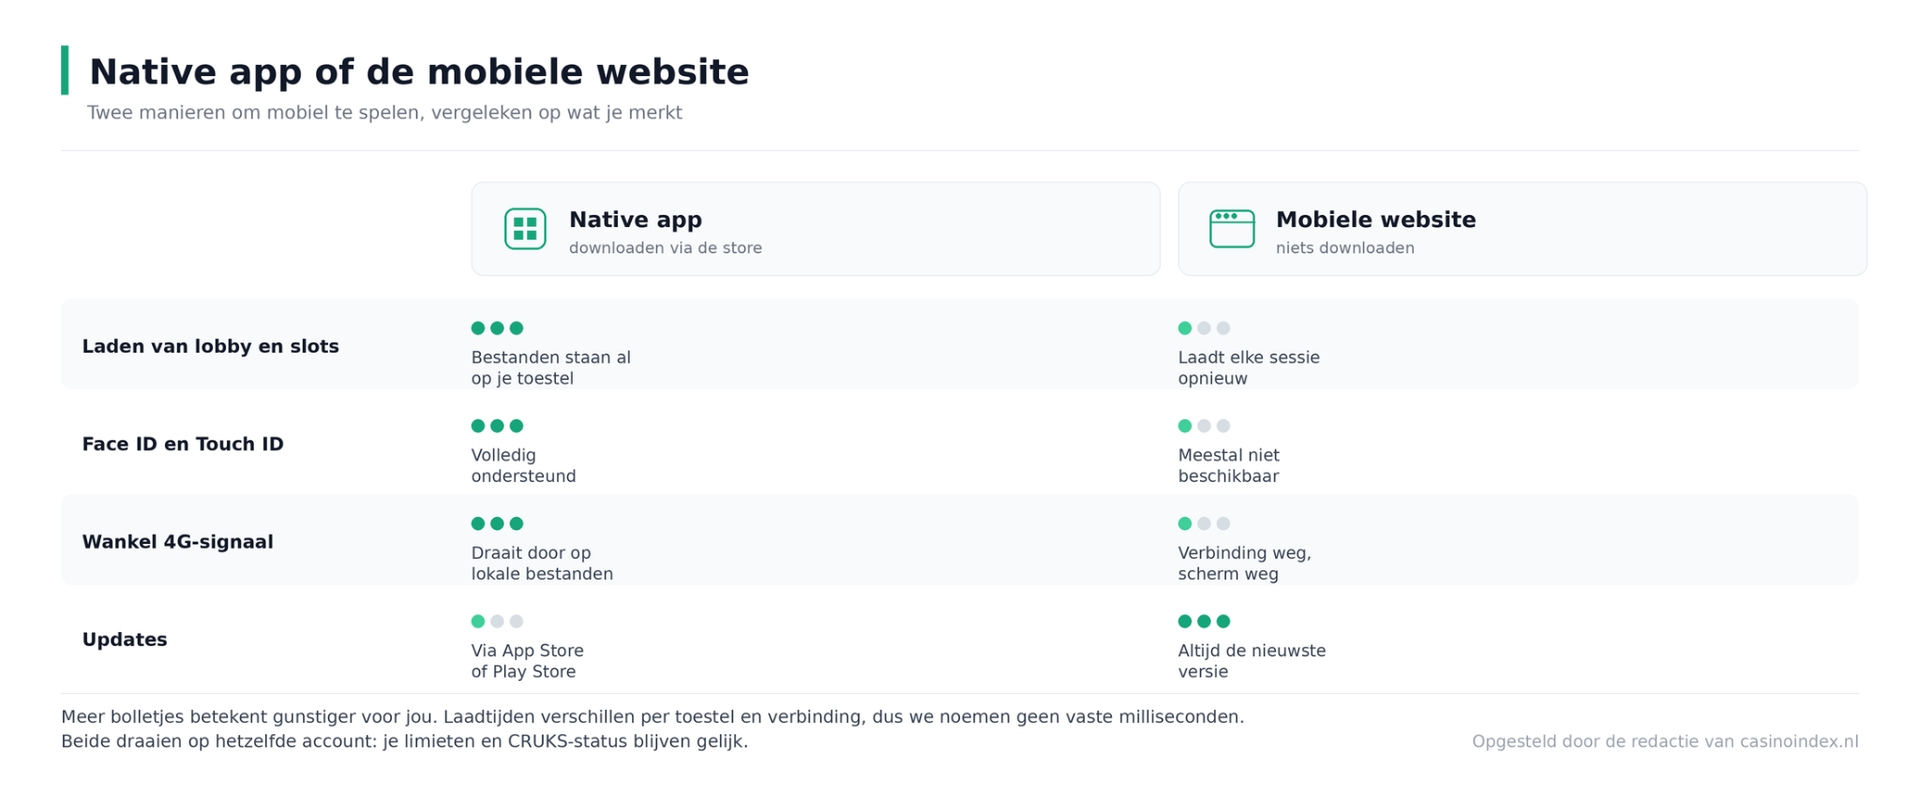Click rating dots above 'Volledig ondersteund'
This screenshot has width=1920, height=786.
(x=497, y=426)
